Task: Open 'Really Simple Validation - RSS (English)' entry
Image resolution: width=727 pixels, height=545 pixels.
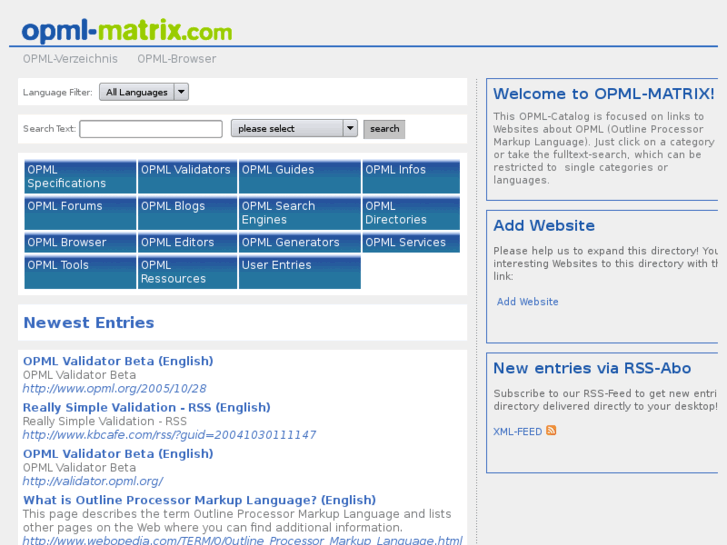Action: [x=147, y=407]
